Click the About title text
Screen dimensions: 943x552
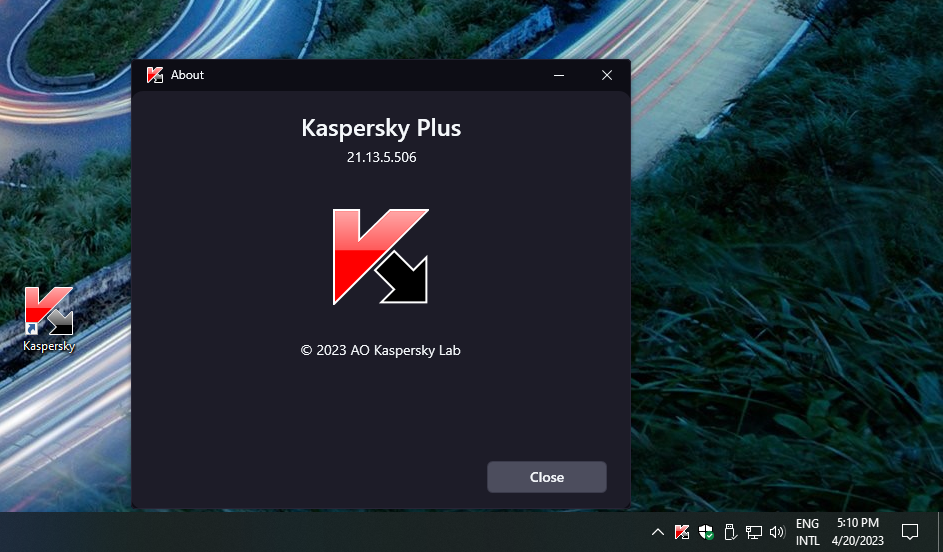[187, 75]
